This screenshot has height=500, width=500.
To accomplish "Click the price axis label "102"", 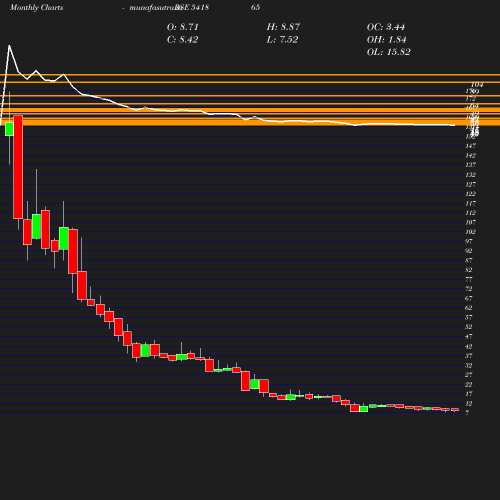I will (x=470, y=232).
